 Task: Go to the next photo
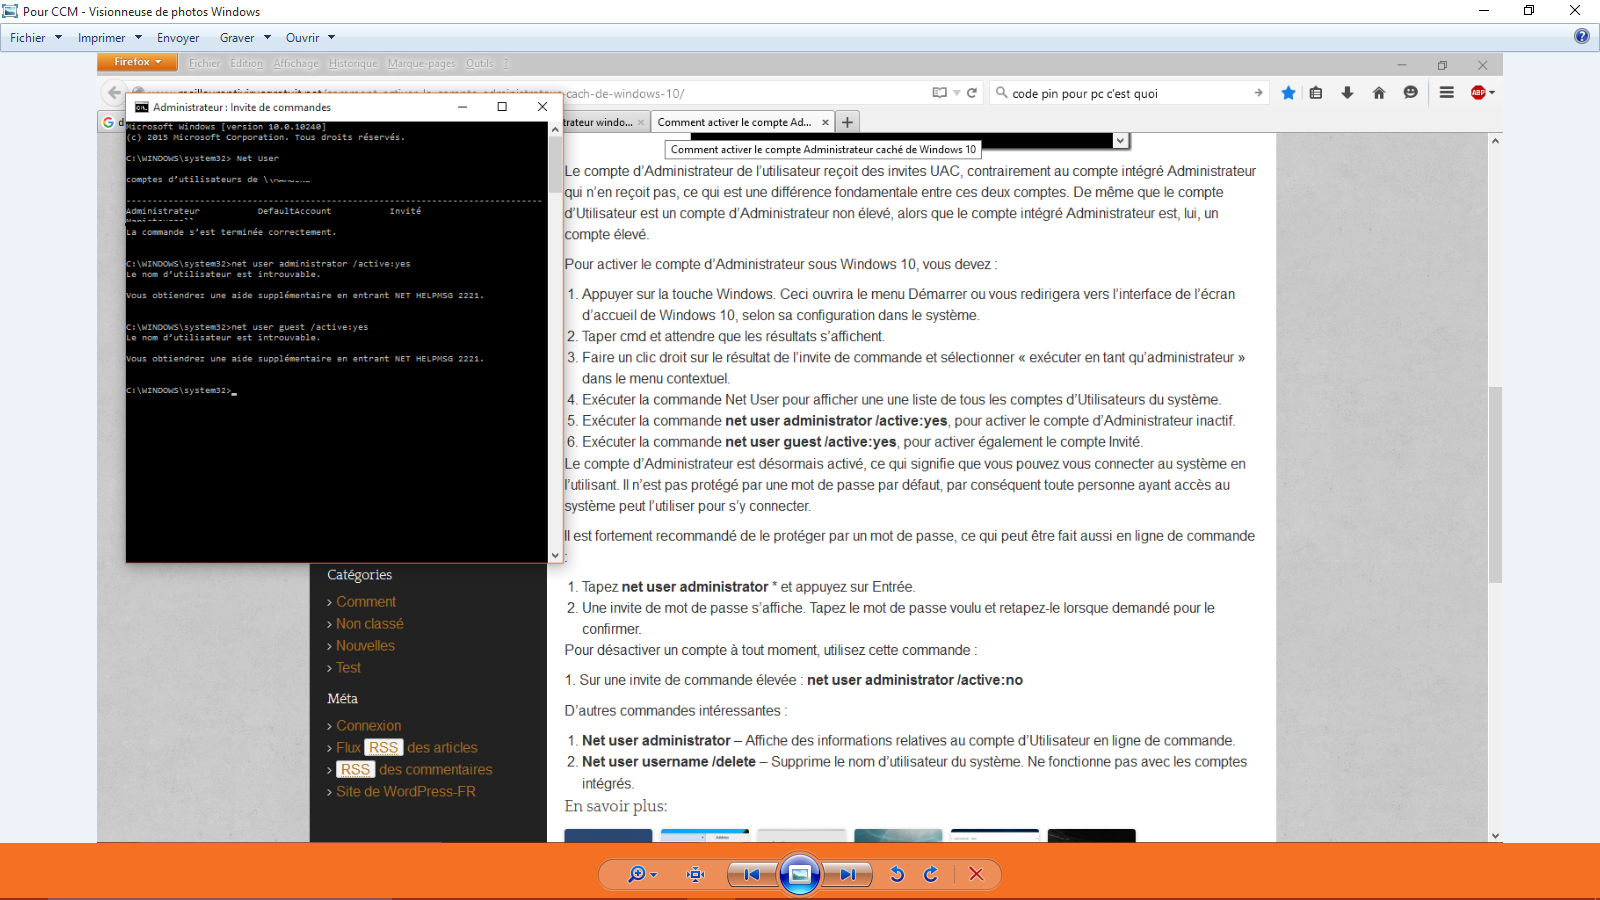tap(848, 874)
